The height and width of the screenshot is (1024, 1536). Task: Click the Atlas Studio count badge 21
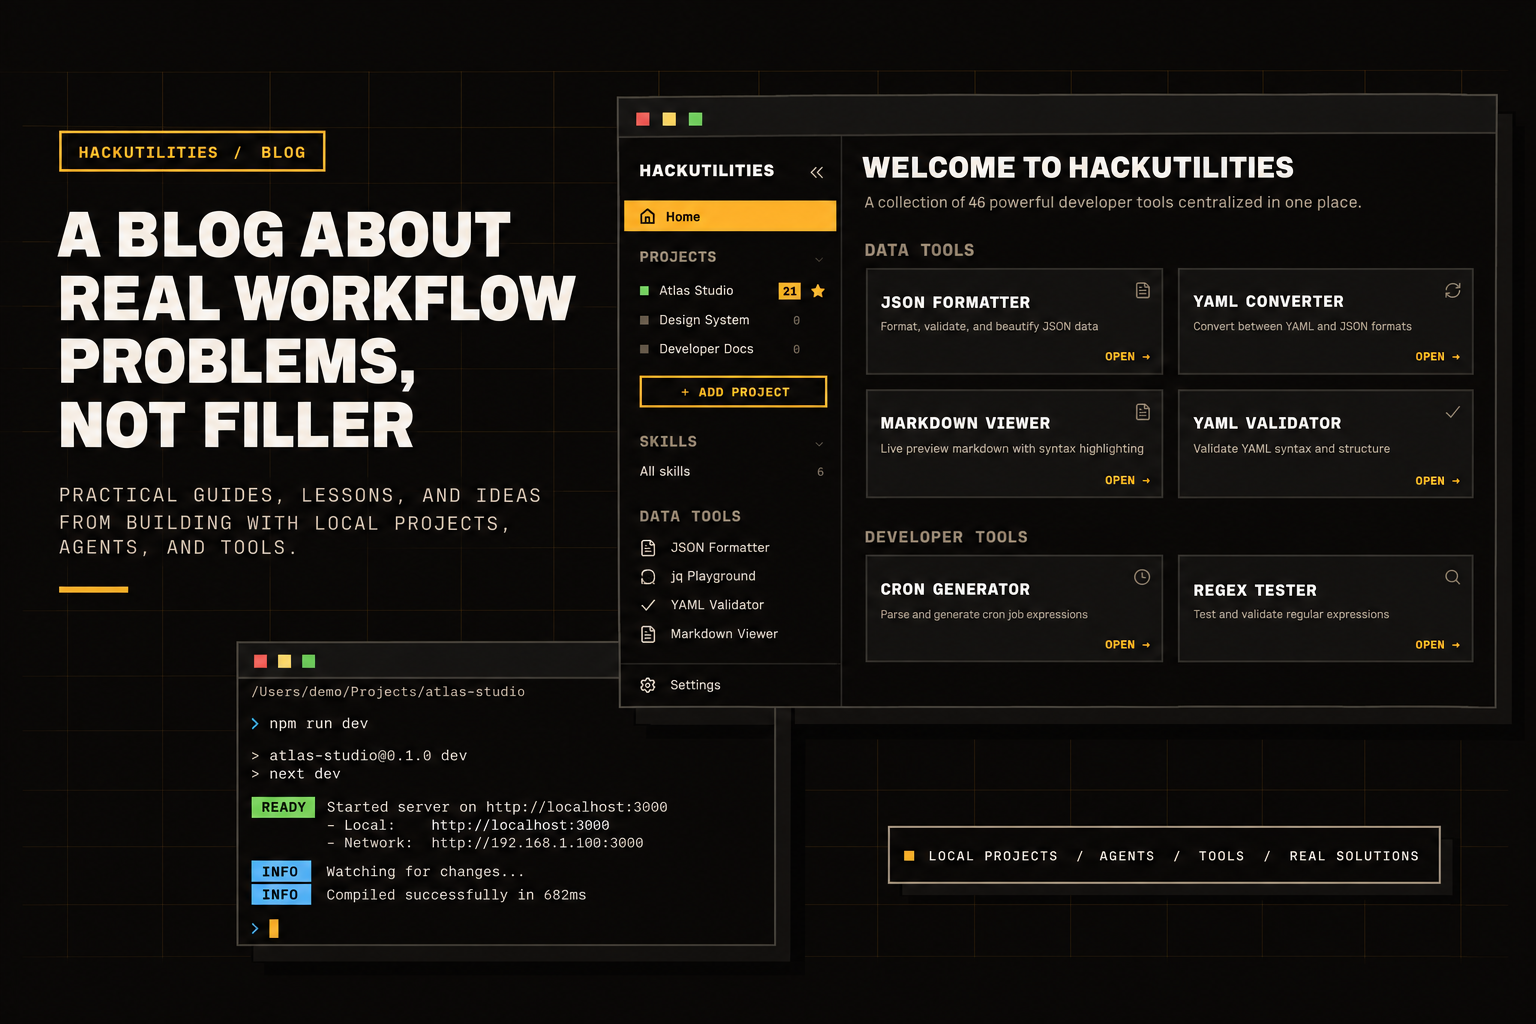(x=790, y=291)
